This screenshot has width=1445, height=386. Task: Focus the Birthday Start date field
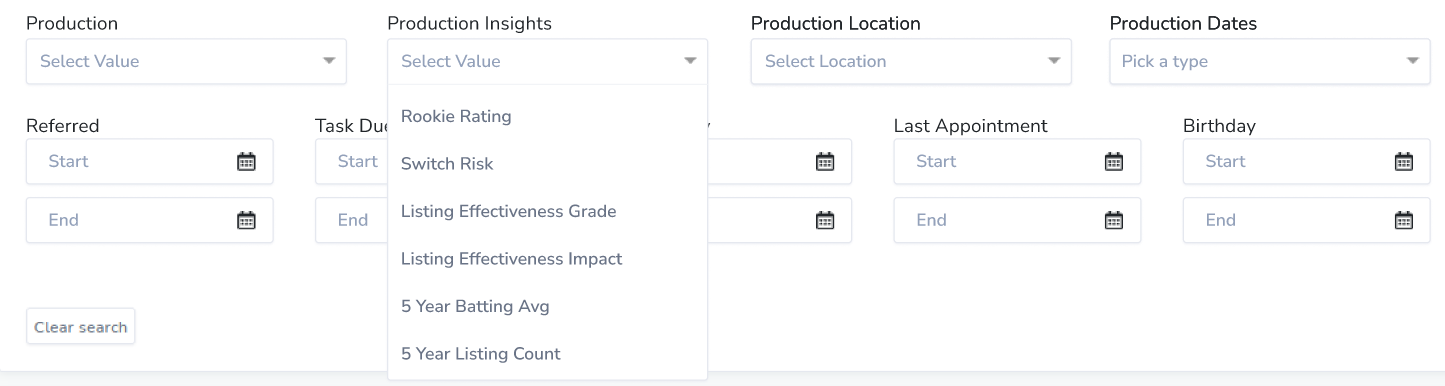(x=1306, y=161)
